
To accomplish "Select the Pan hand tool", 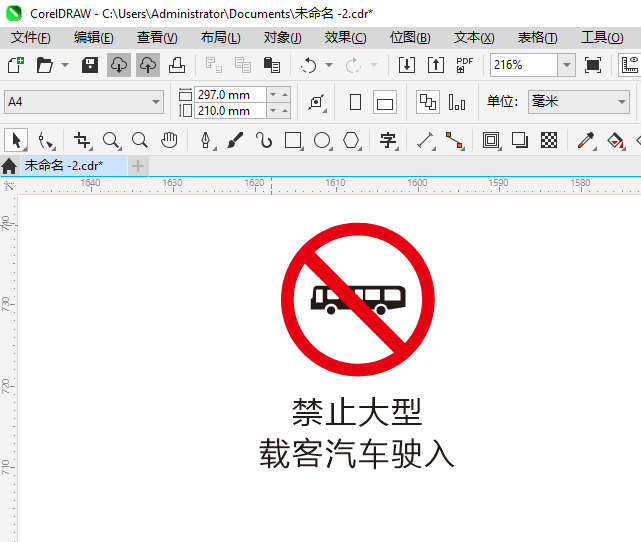I will coord(169,140).
